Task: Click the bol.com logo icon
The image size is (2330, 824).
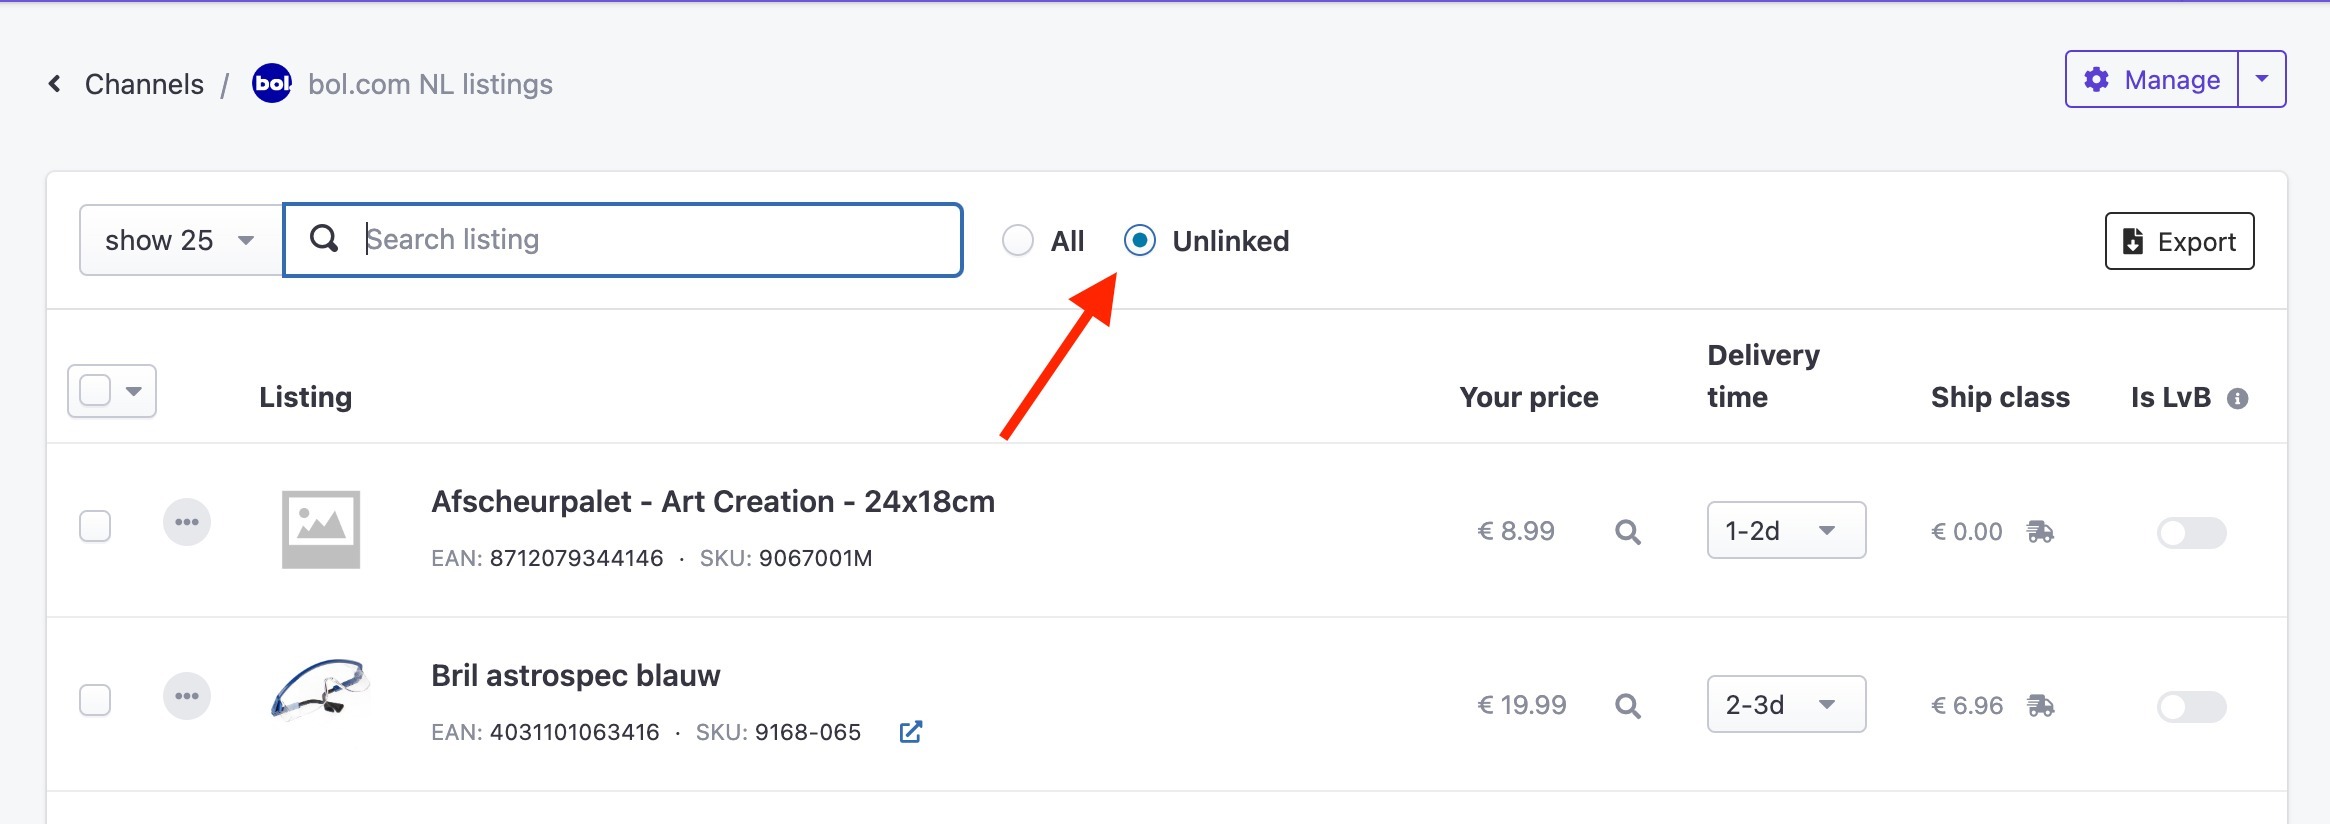Action: [272, 84]
